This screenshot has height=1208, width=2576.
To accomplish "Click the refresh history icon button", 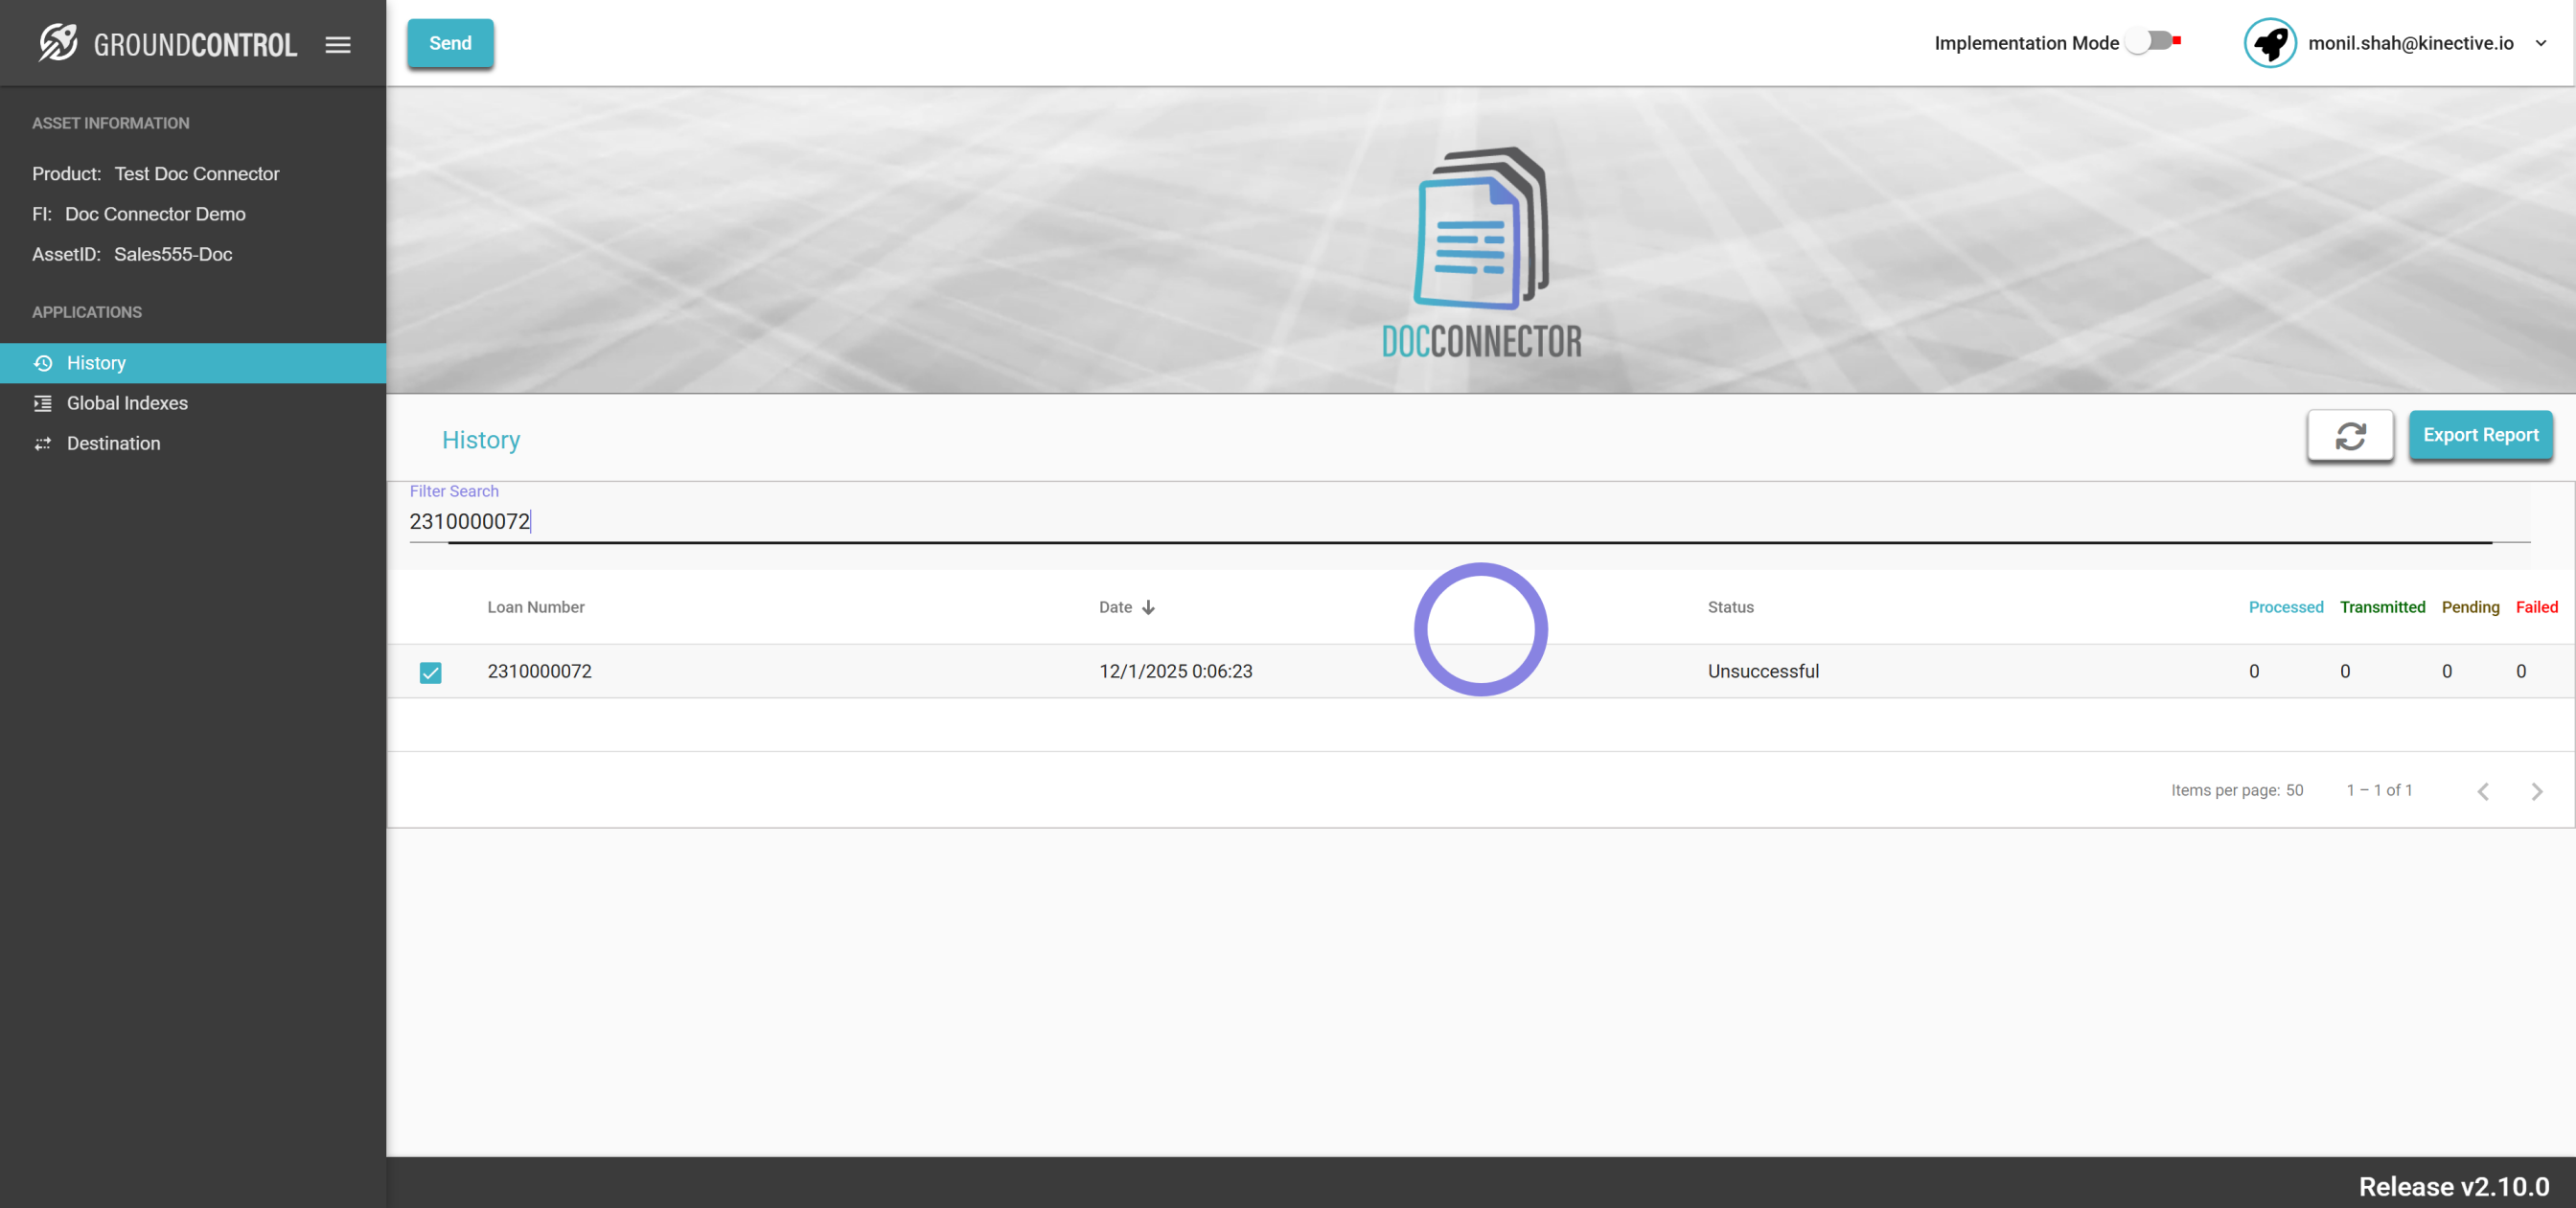I will coord(2349,435).
